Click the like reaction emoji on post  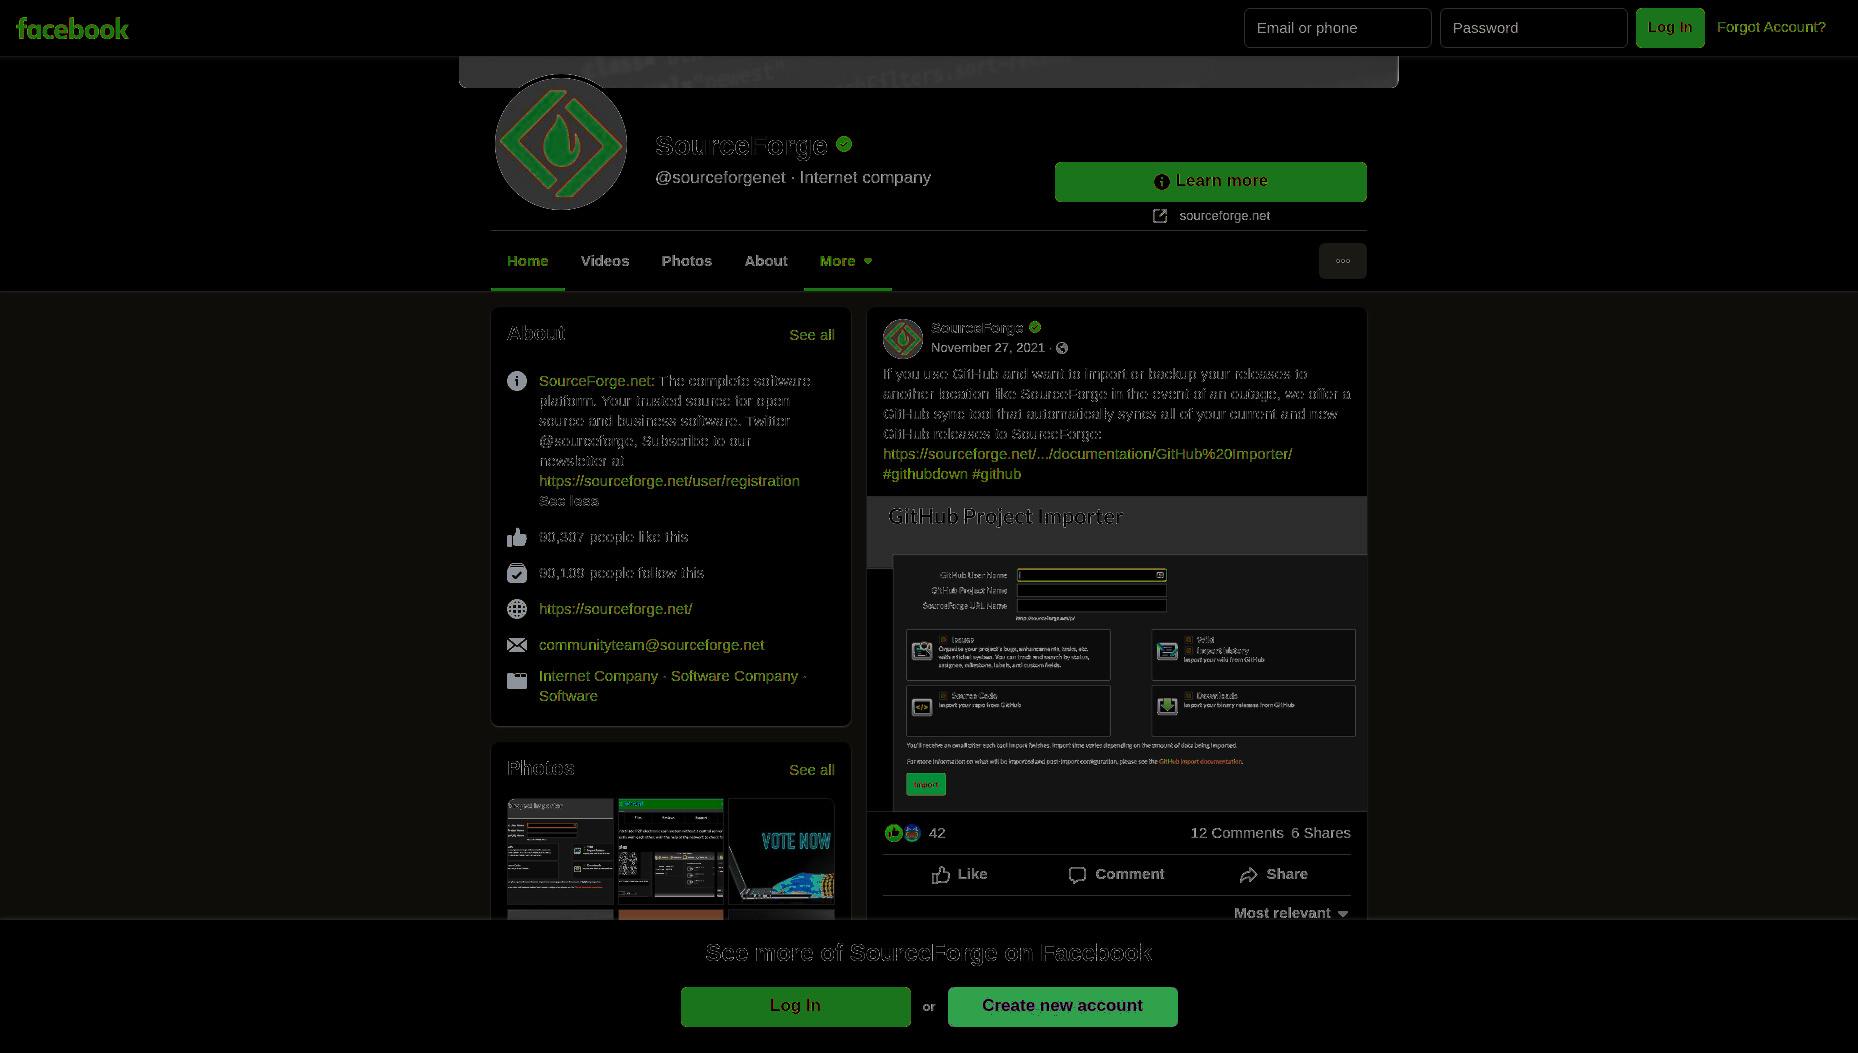click(894, 833)
